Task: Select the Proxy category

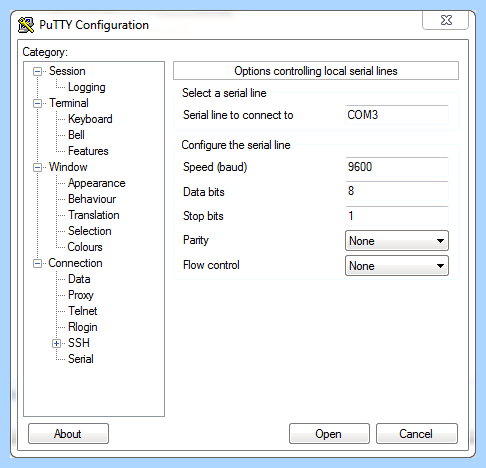Action: point(81,295)
